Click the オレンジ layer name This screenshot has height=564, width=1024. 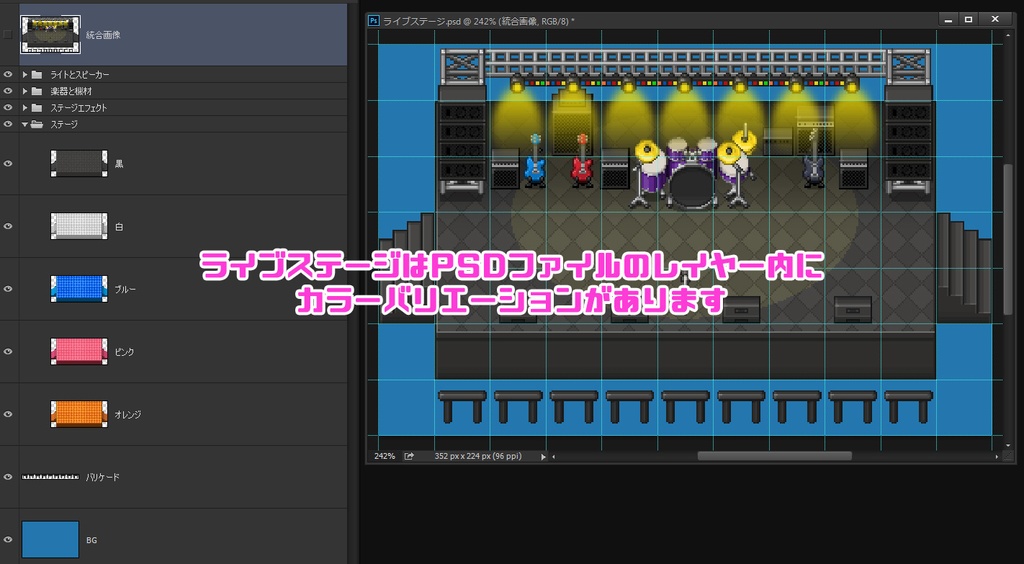[128, 415]
